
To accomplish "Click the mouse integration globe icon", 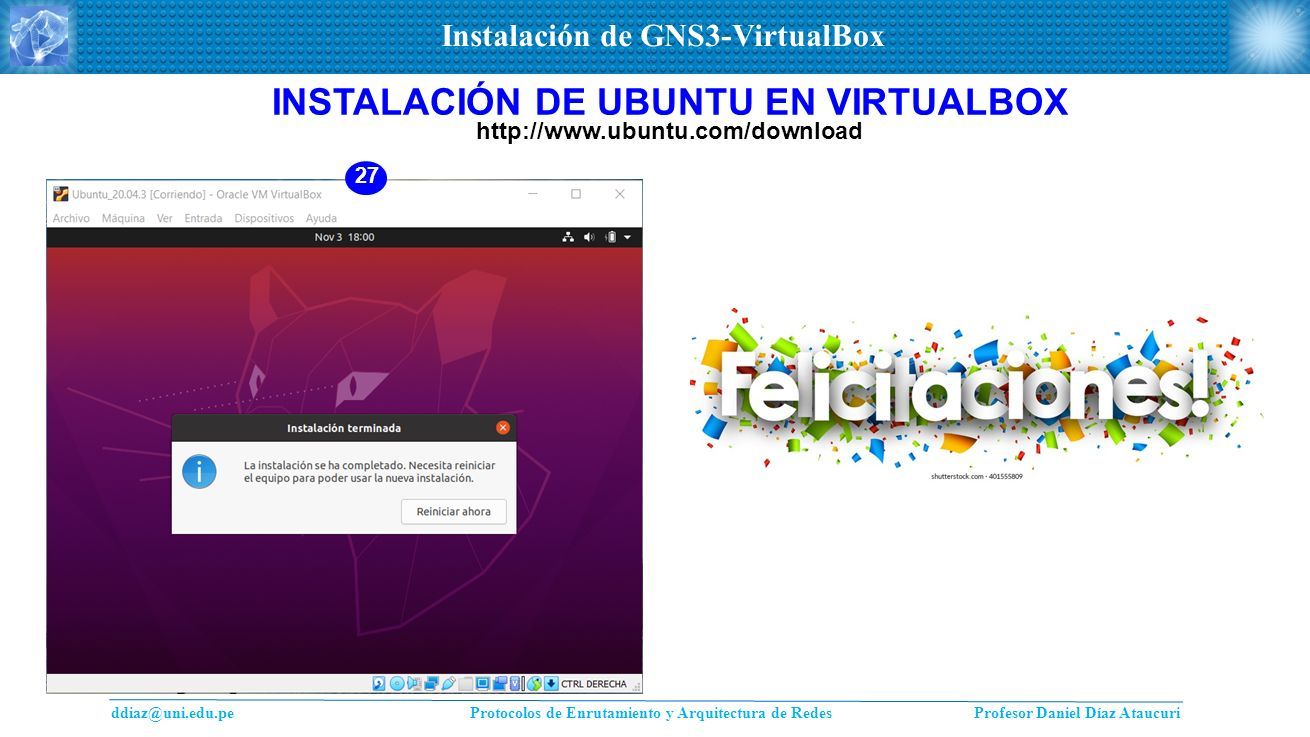I will 534,684.
